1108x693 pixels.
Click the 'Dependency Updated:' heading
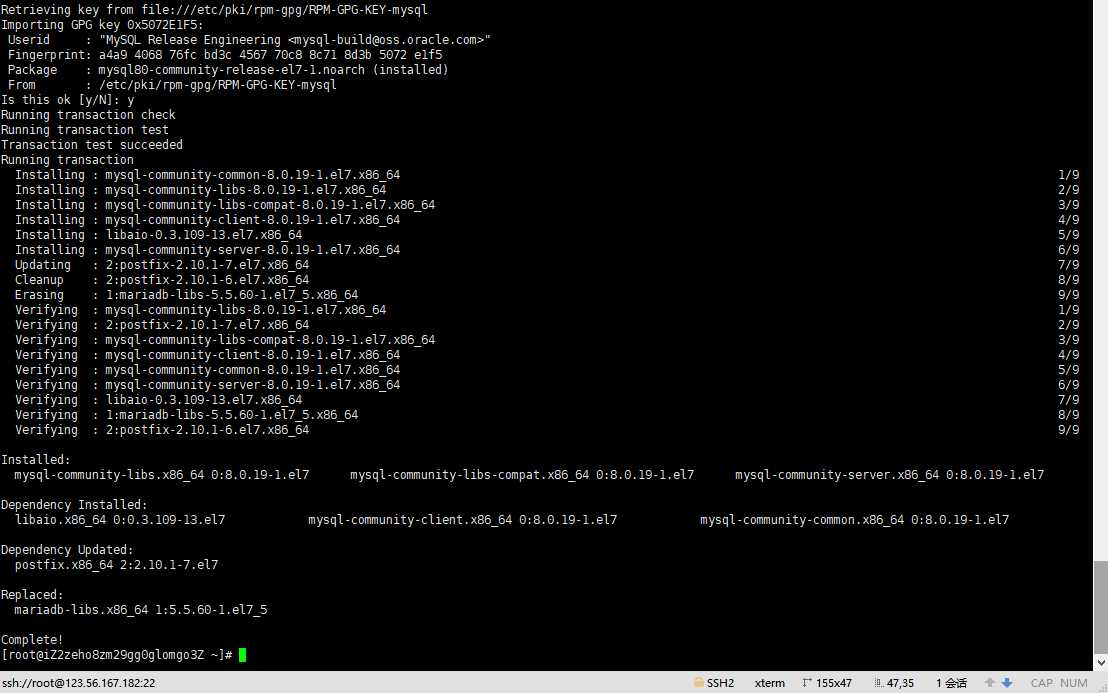pos(67,550)
